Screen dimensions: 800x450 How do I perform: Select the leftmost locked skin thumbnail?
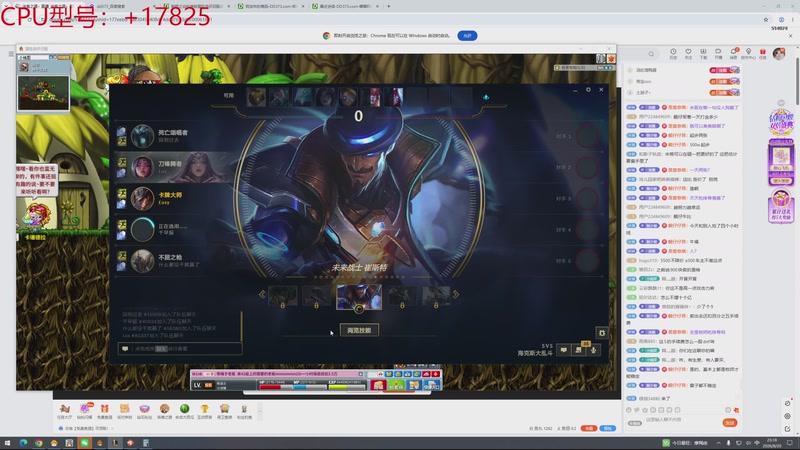click(283, 296)
